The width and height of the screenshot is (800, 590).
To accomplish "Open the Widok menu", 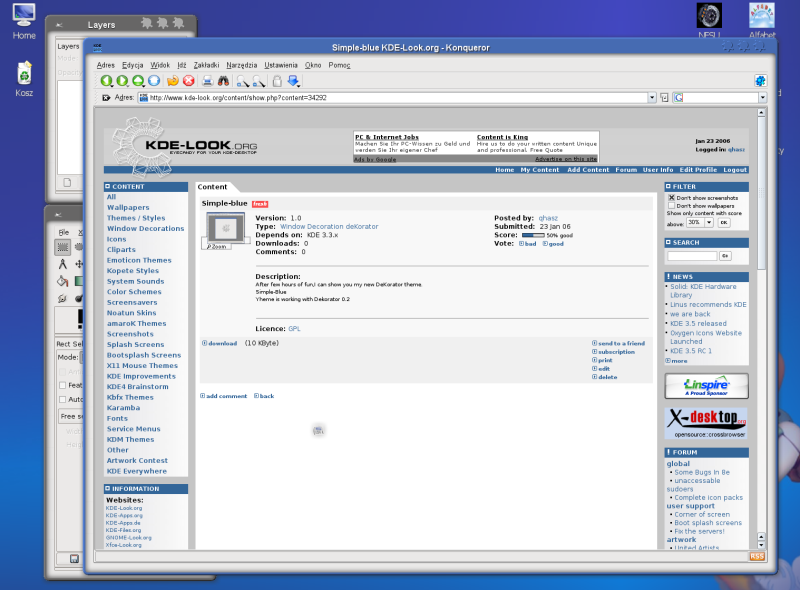I will [160, 65].
